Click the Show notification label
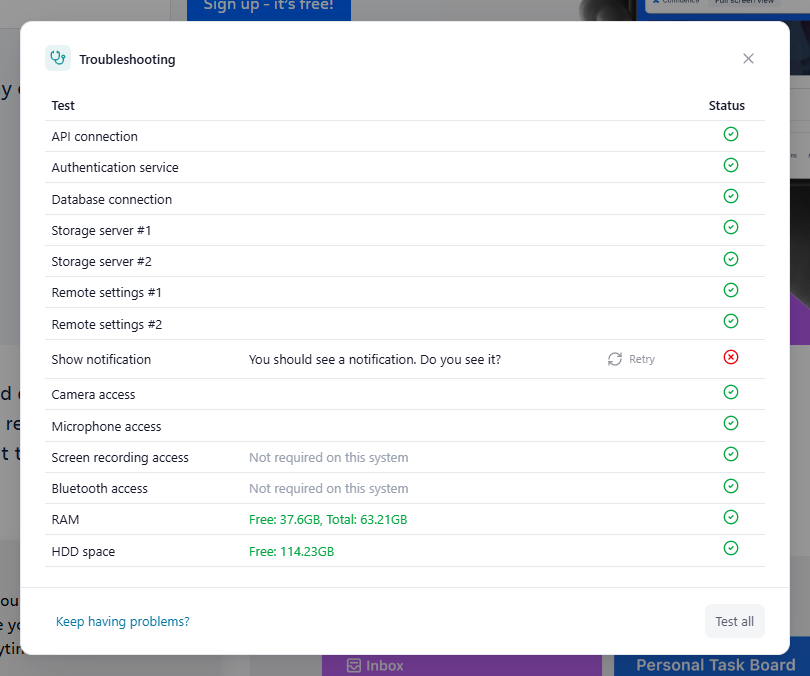The height and width of the screenshot is (676, 810). (x=101, y=359)
